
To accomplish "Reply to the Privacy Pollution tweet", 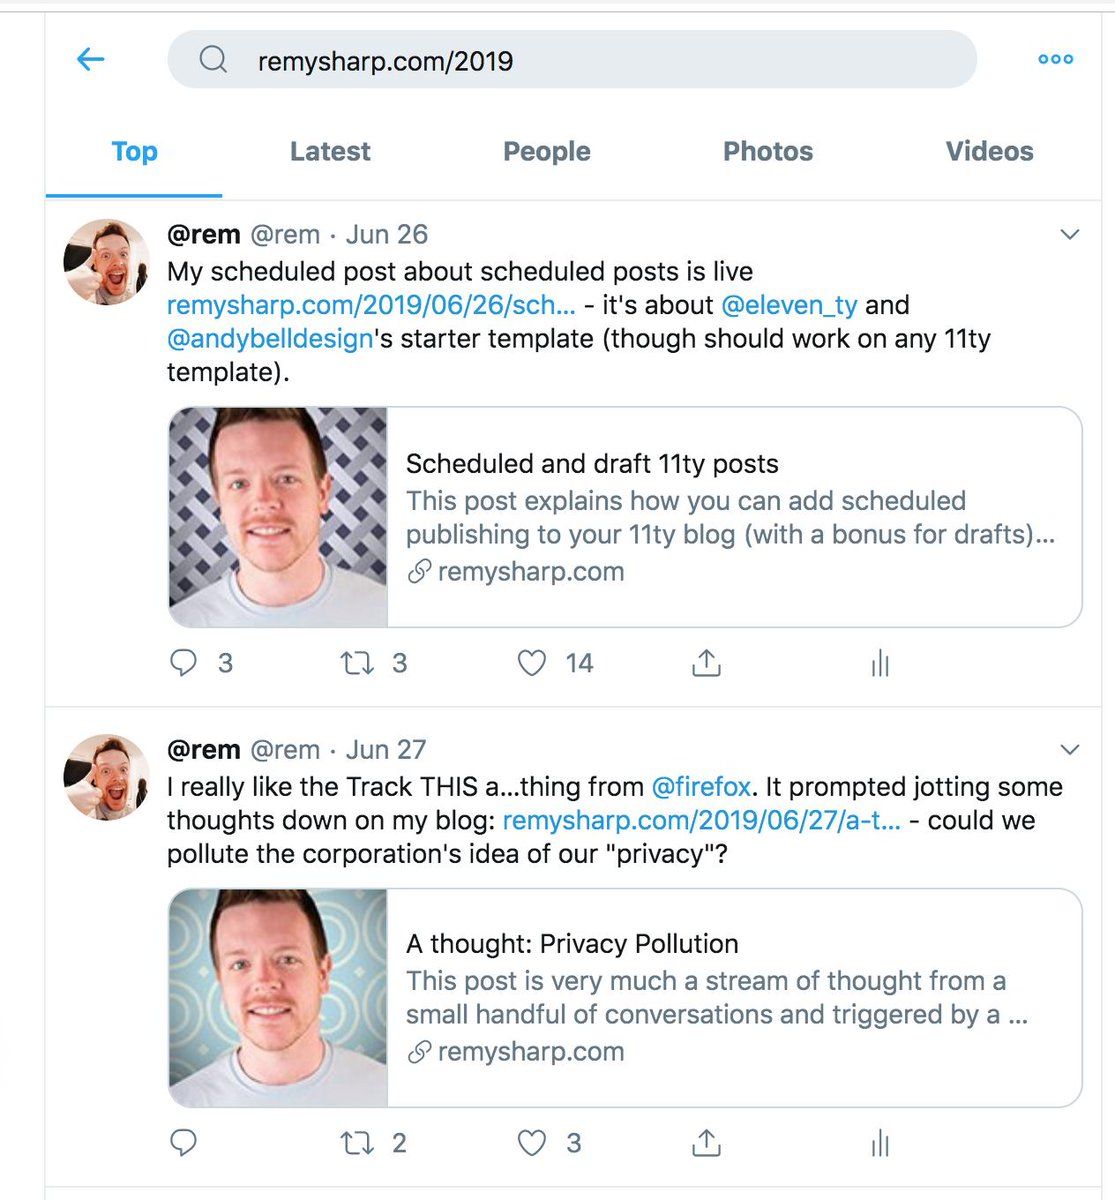I will [184, 1143].
